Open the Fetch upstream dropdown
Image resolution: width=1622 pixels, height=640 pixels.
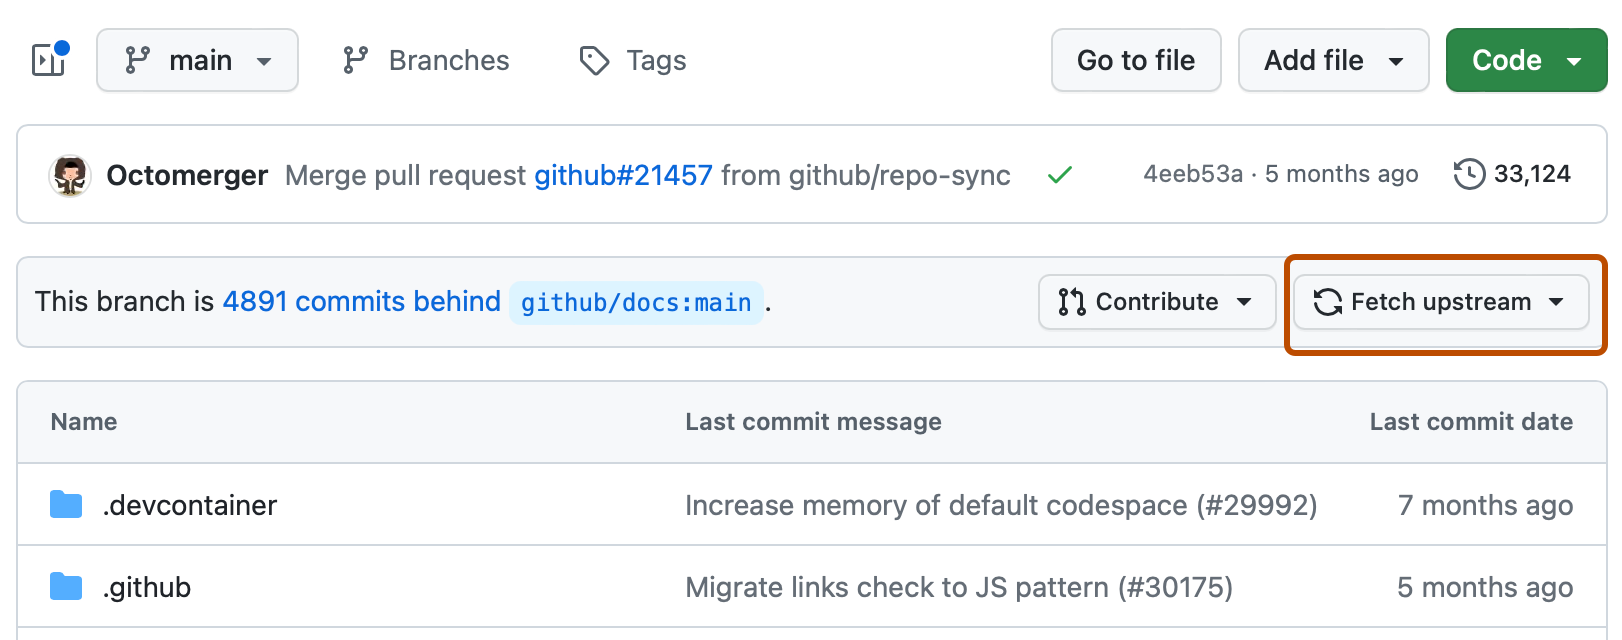(x=1441, y=302)
